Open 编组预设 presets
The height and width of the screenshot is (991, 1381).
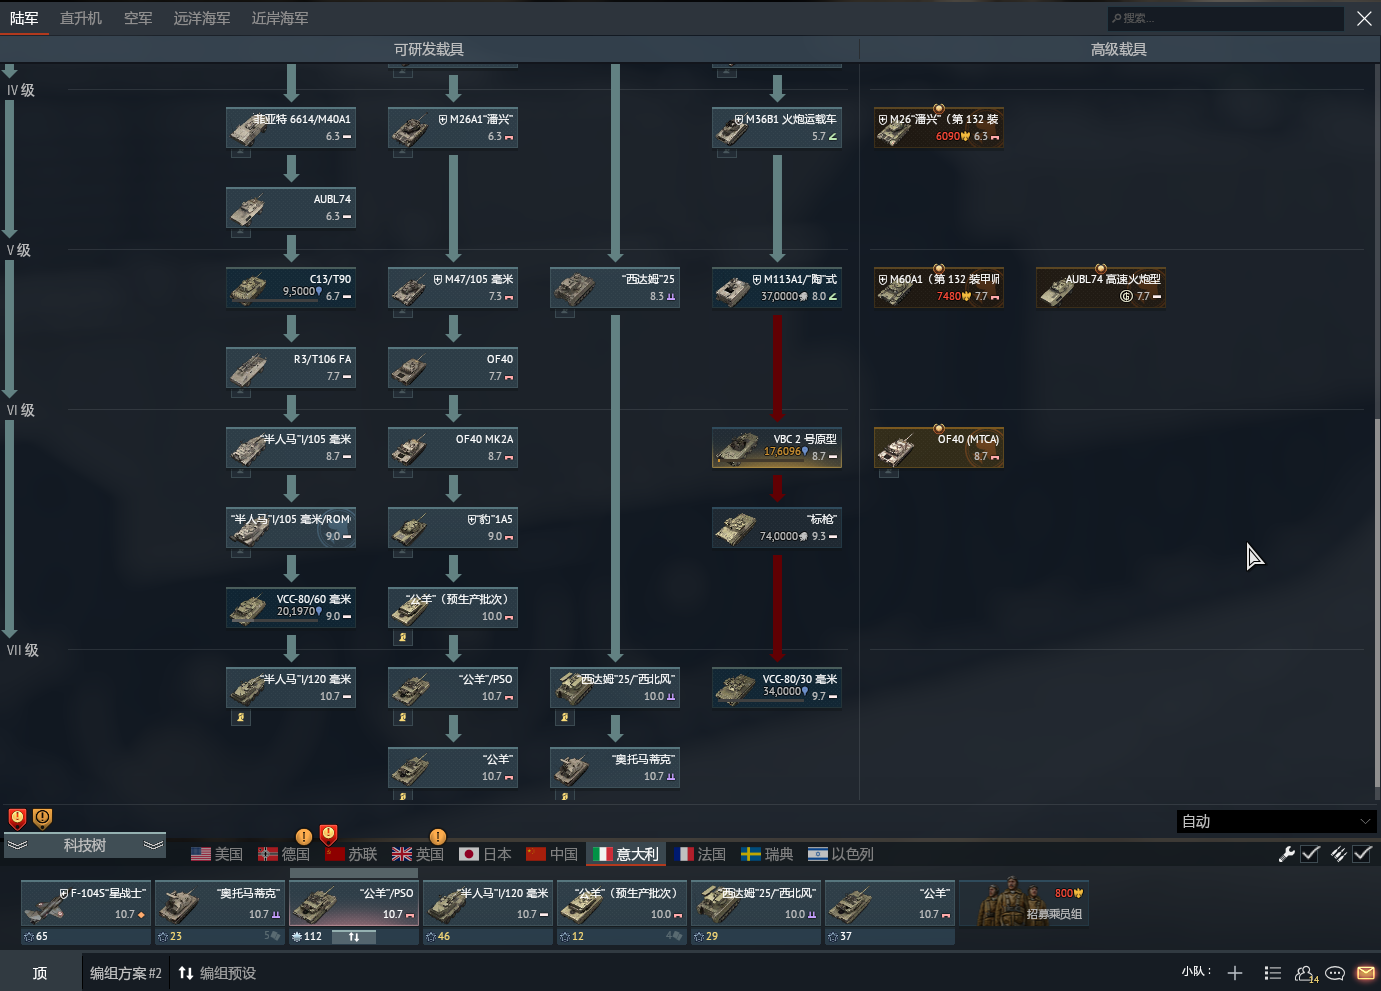(217, 973)
